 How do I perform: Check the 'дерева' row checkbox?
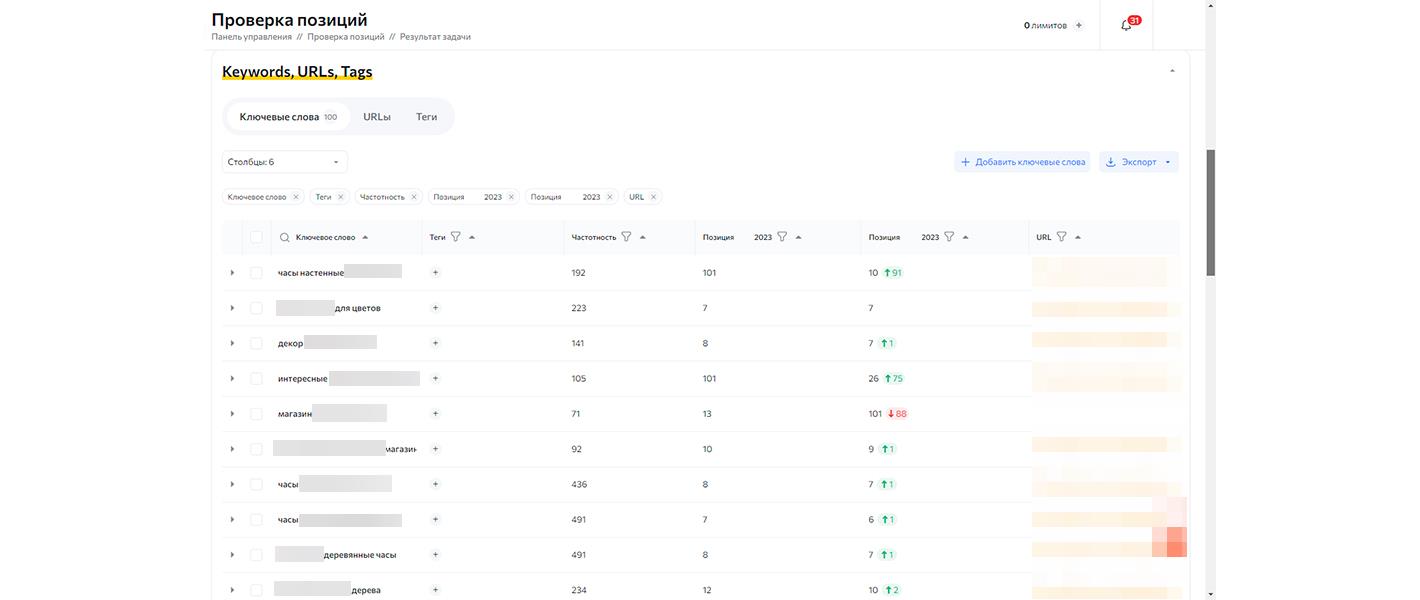tap(256, 590)
